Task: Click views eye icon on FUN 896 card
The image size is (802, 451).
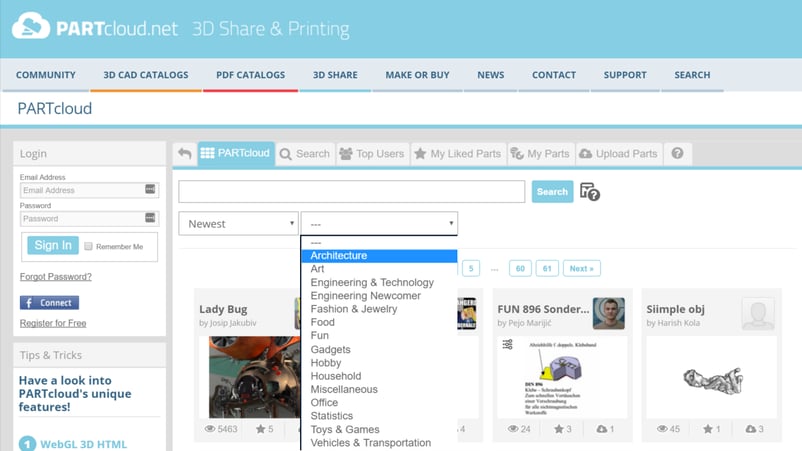Action: pos(513,429)
